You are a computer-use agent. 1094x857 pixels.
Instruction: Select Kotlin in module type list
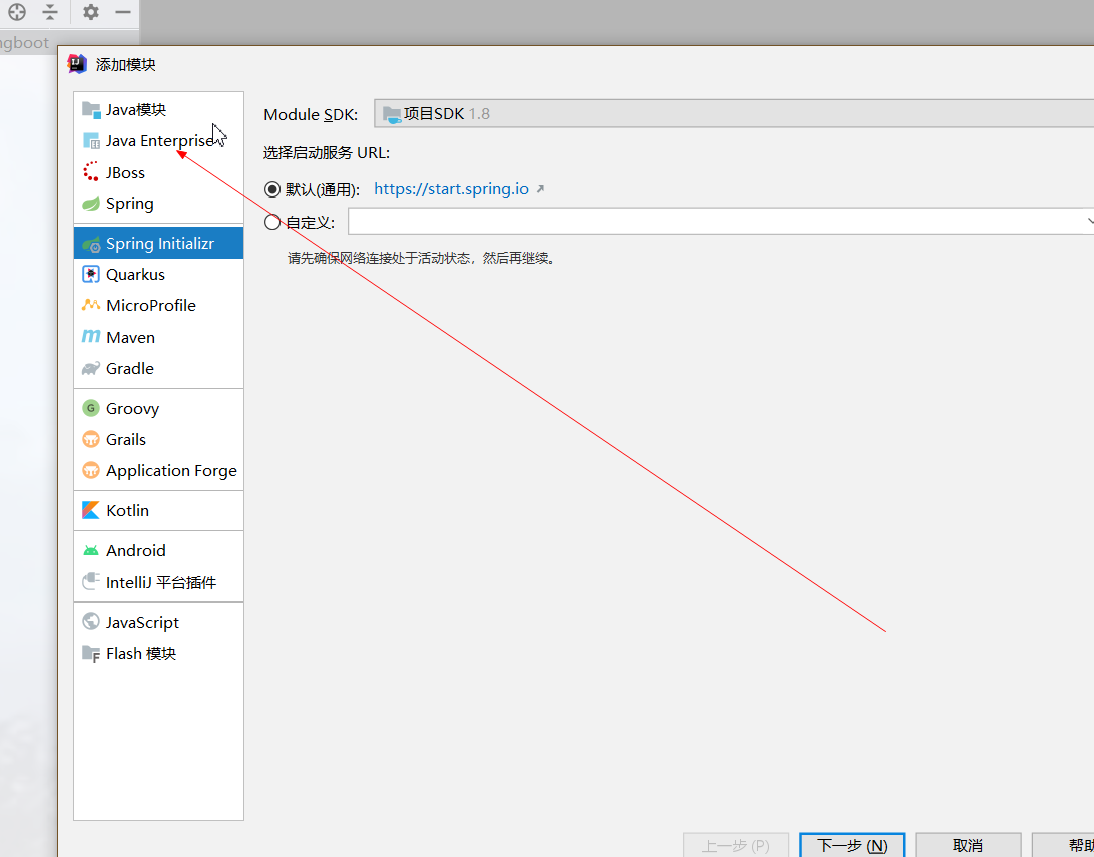(x=158, y=510)
